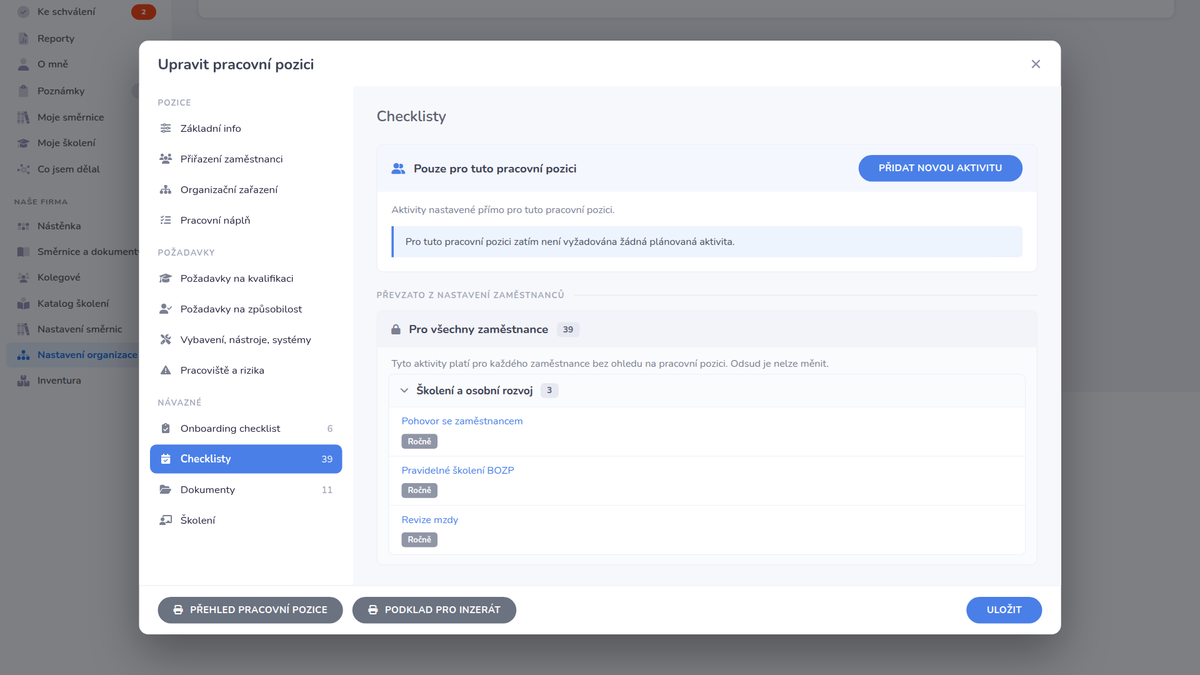
Task: Open Pohovor se zaměstnancem activity link
Action: 462,421
